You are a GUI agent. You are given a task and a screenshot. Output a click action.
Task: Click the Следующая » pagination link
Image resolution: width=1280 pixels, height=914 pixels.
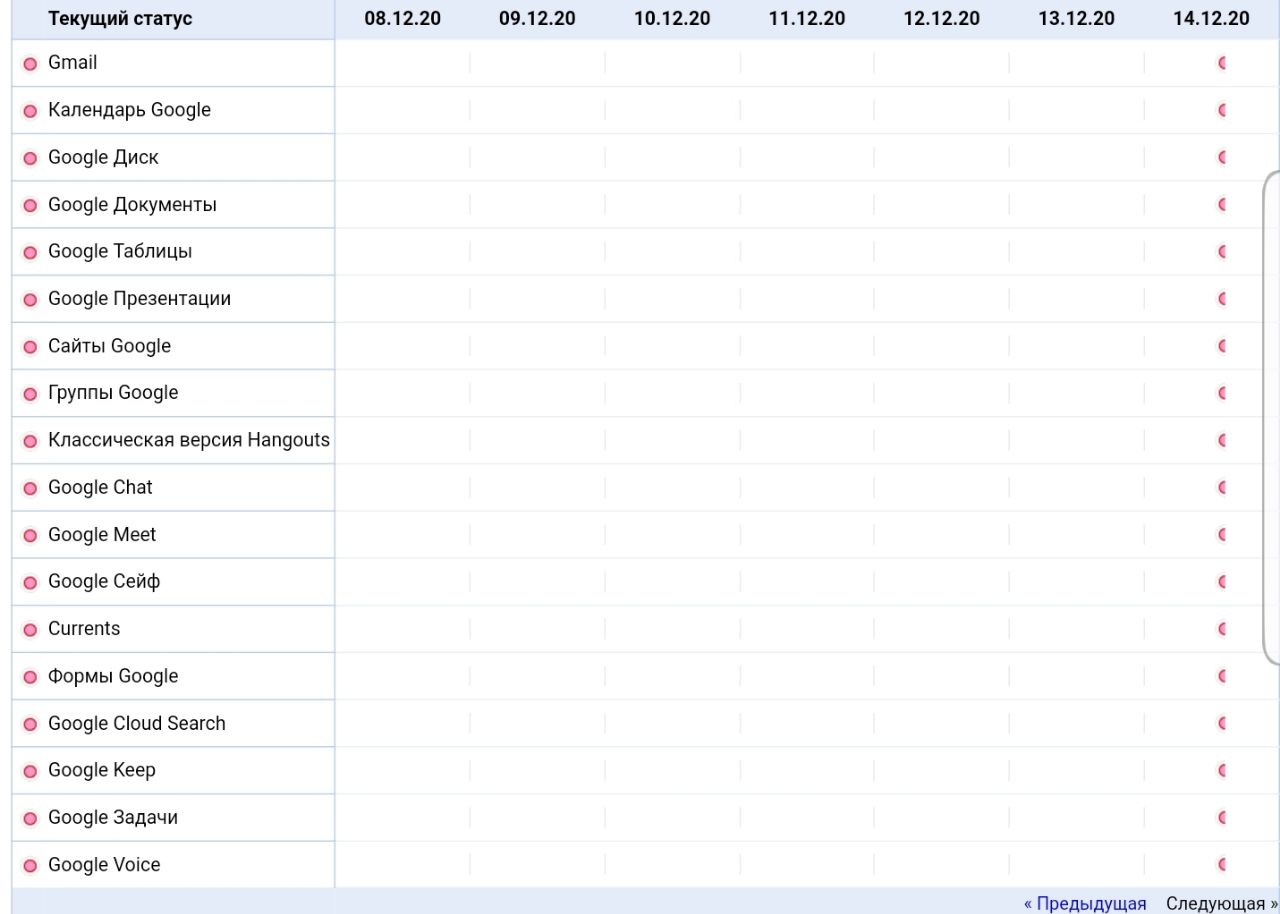pos(1222,904)
